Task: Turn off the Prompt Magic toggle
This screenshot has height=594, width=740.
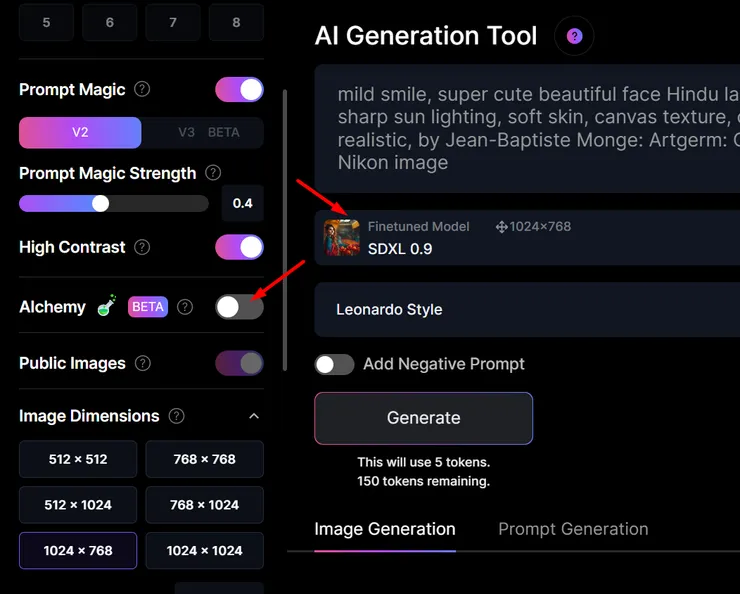Action: 239,90
